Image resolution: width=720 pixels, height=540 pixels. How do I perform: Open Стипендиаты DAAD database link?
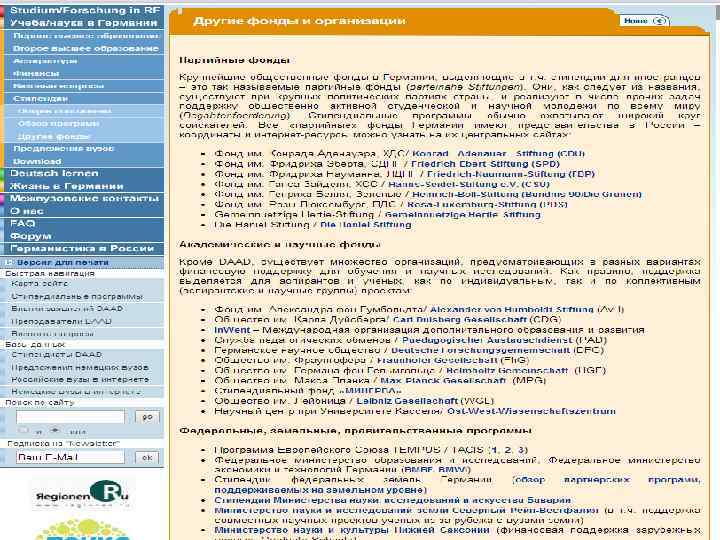click(56, 354)
